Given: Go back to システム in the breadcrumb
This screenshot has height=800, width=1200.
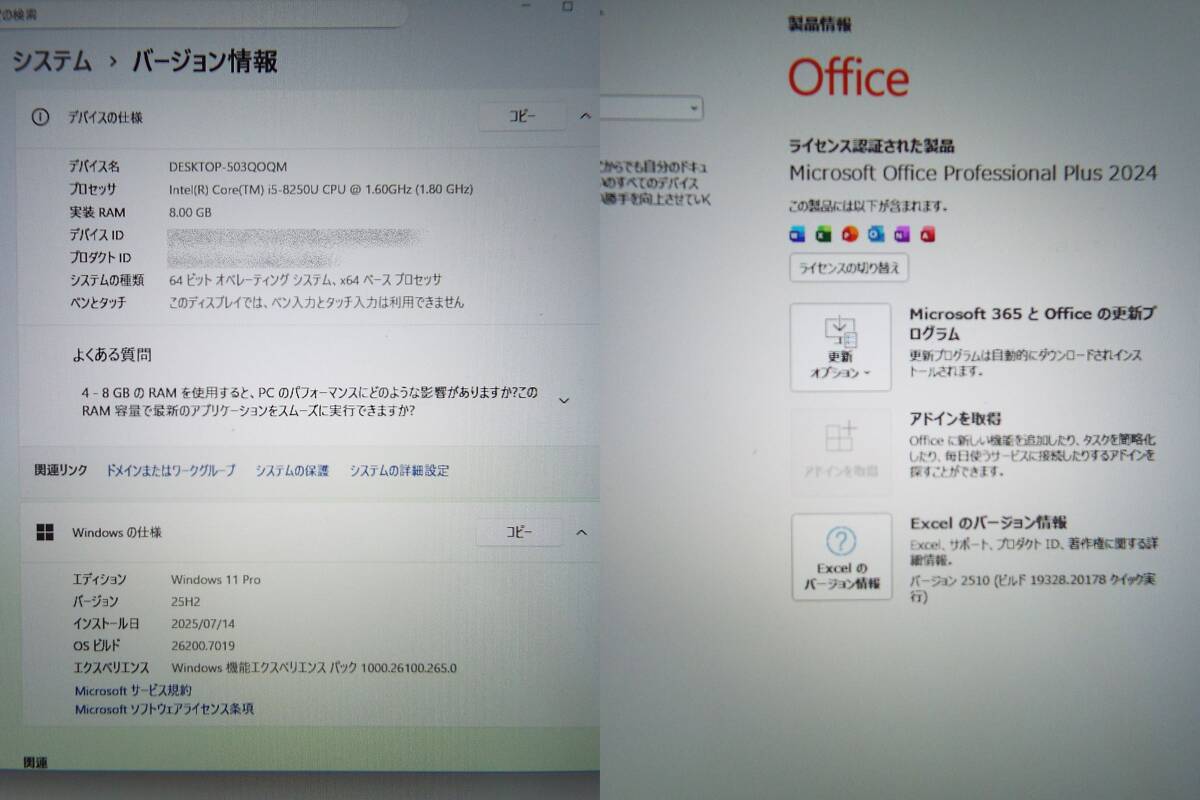Looking at the screenshot, I should coord(52,61).
